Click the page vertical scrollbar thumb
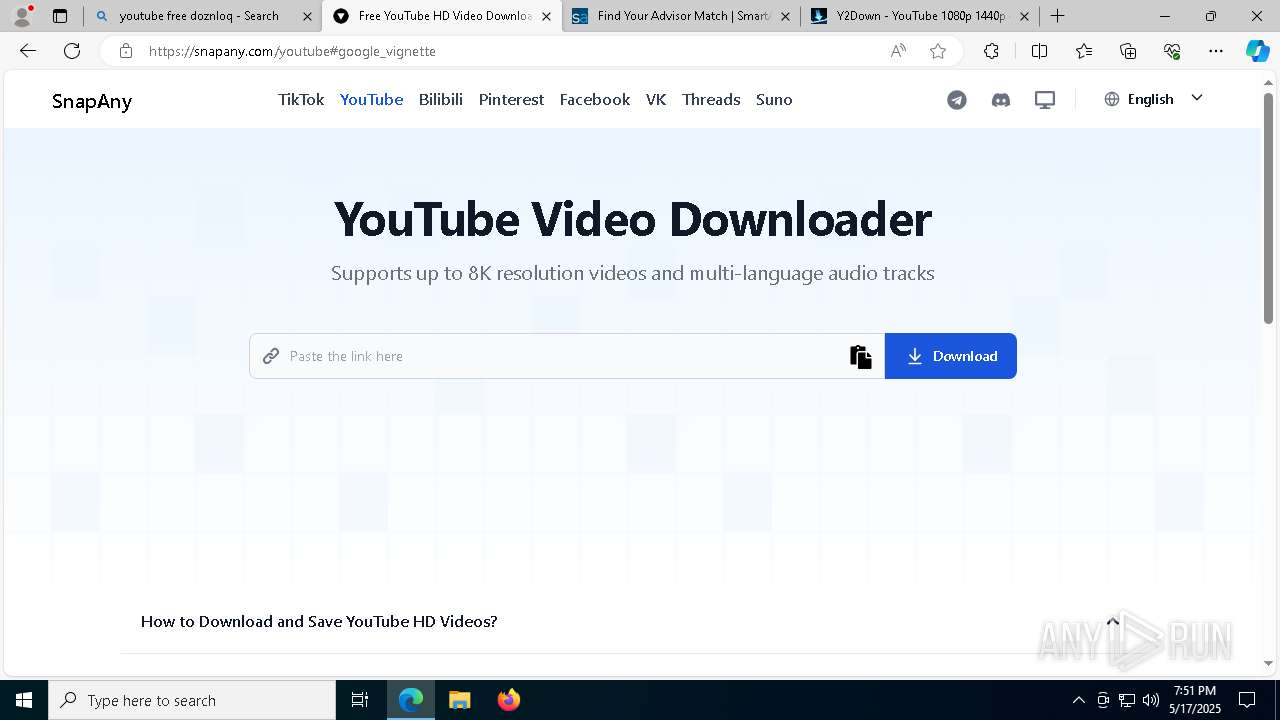Viewport: 1280px width, 720px height. [x=1268, y=208]
